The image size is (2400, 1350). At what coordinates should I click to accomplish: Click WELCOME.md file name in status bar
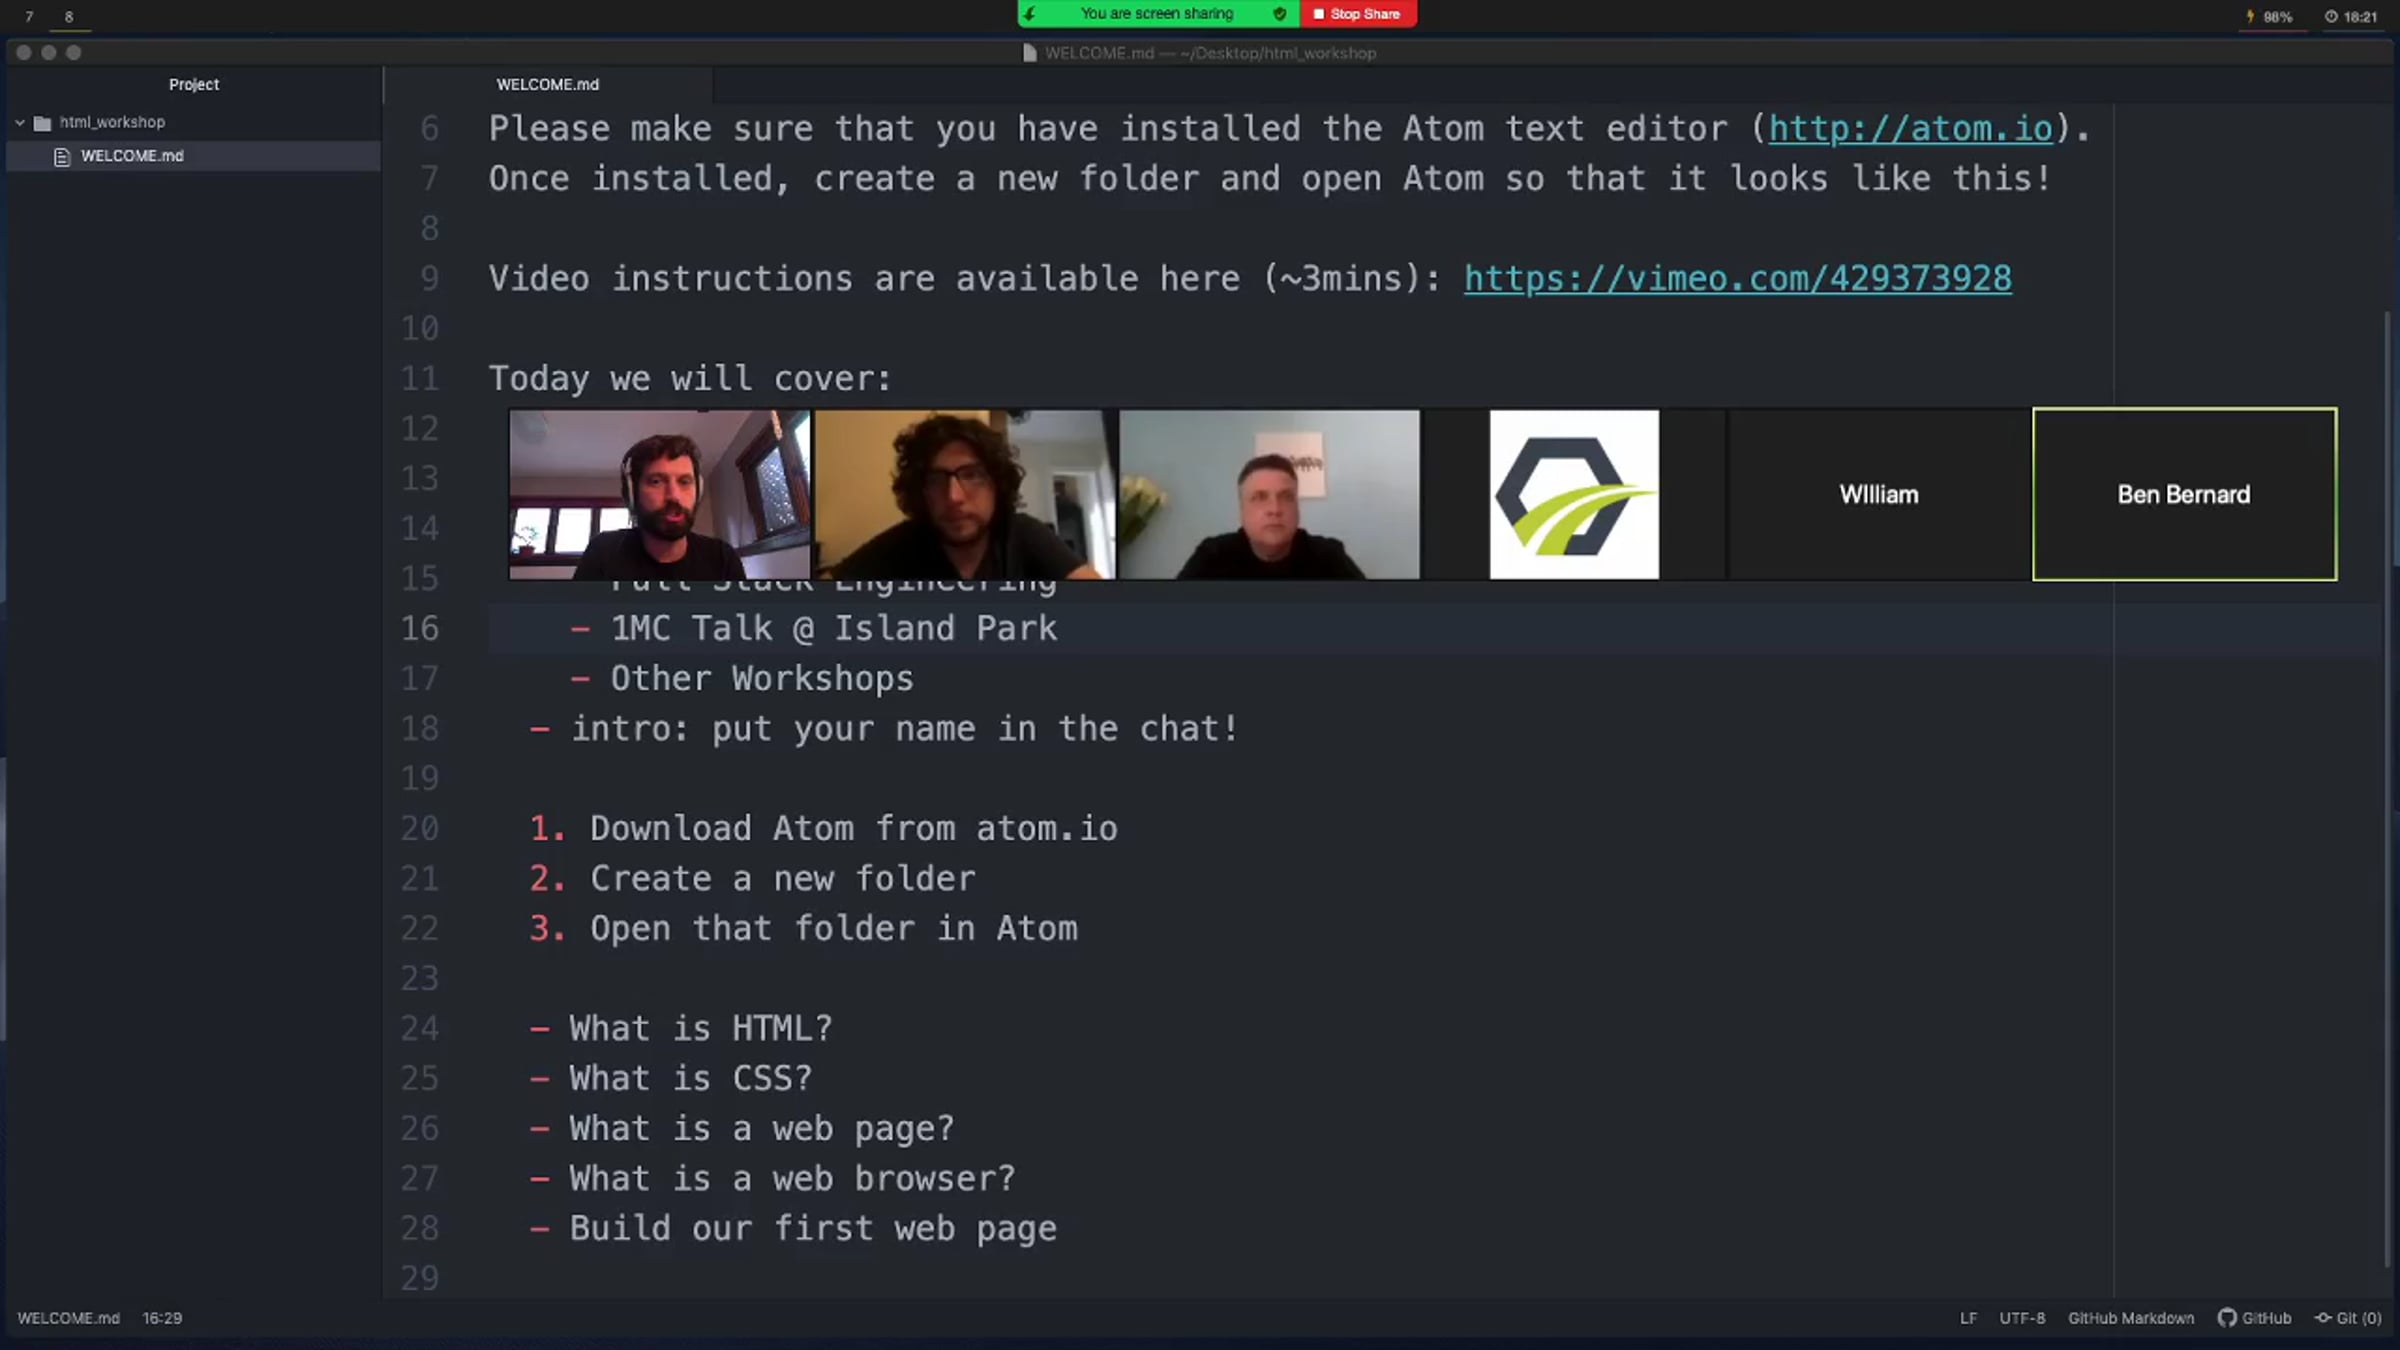pos(68,1318)
